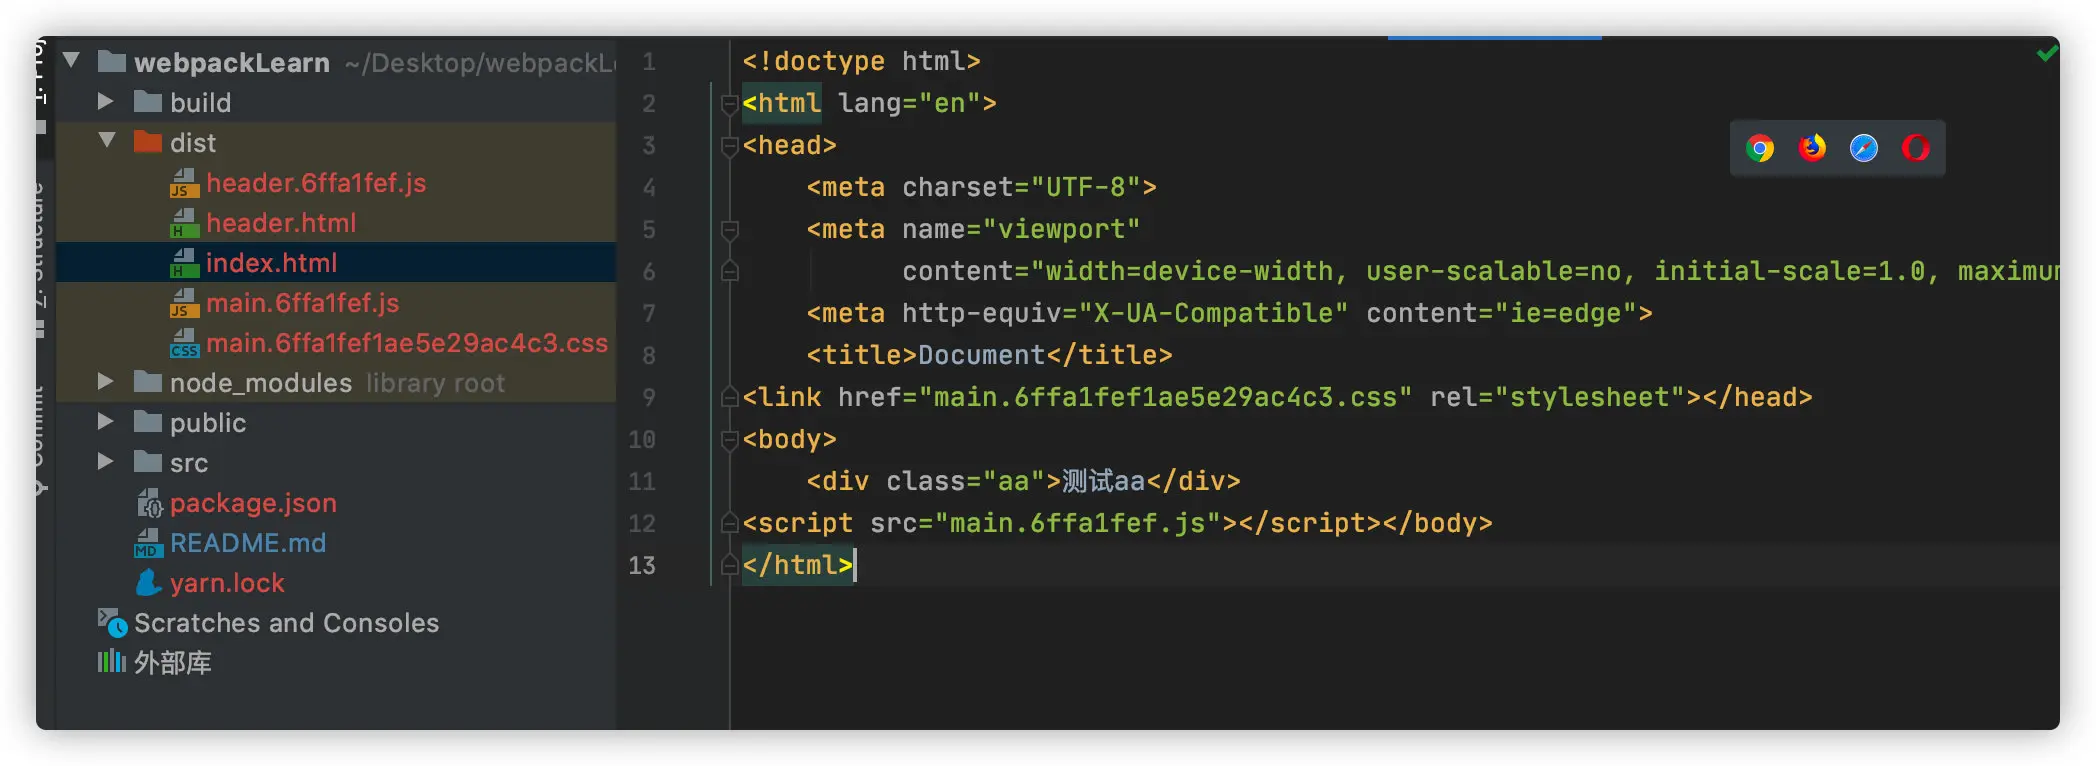
Task: Click the external libraries bar icon
Action: [111, 661]
